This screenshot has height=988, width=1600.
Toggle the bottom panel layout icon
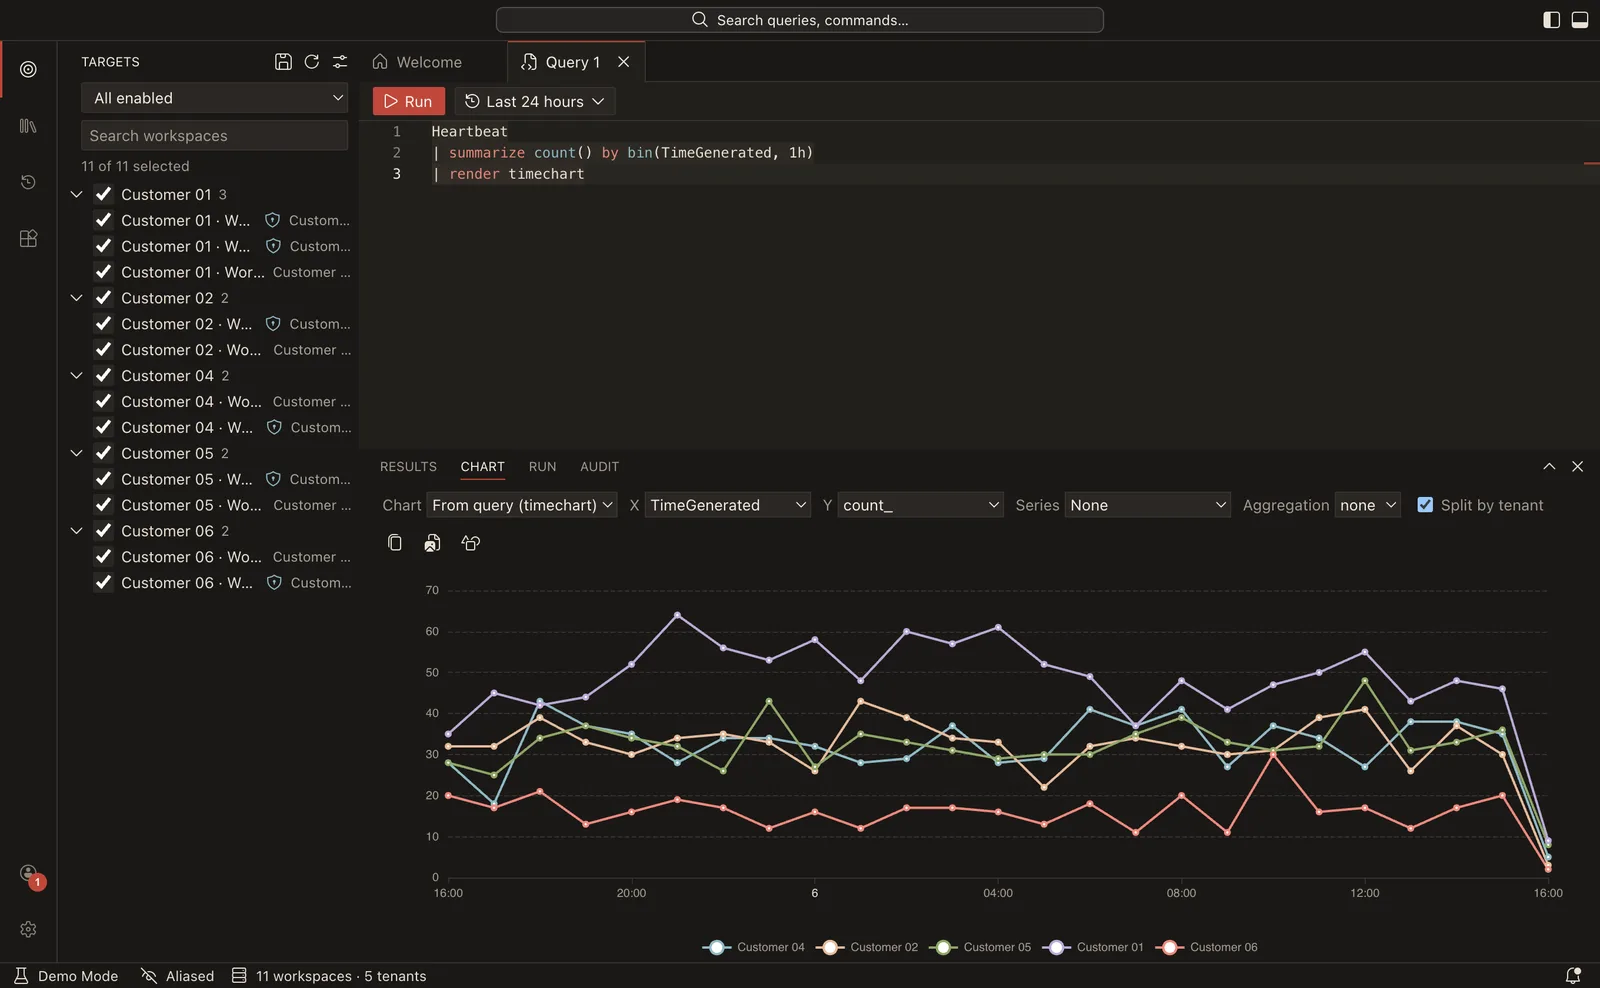pyautogui.click(x=1580, y=20)
